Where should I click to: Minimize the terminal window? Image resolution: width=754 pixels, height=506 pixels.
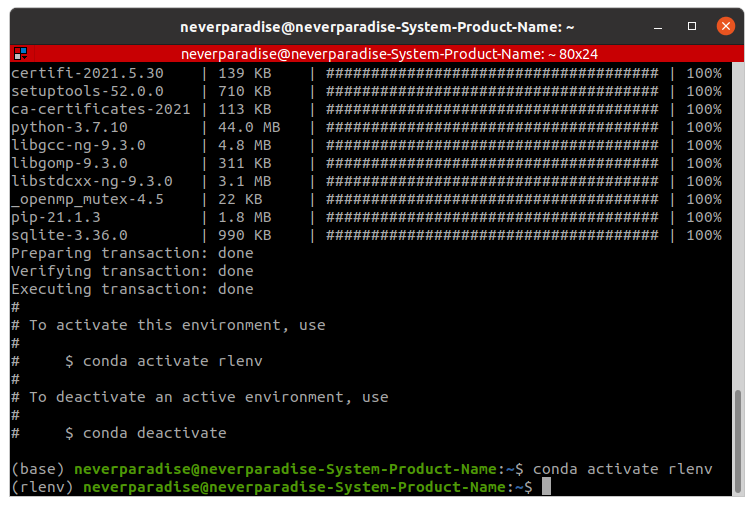pyautogui.click(x=658, y=27)
